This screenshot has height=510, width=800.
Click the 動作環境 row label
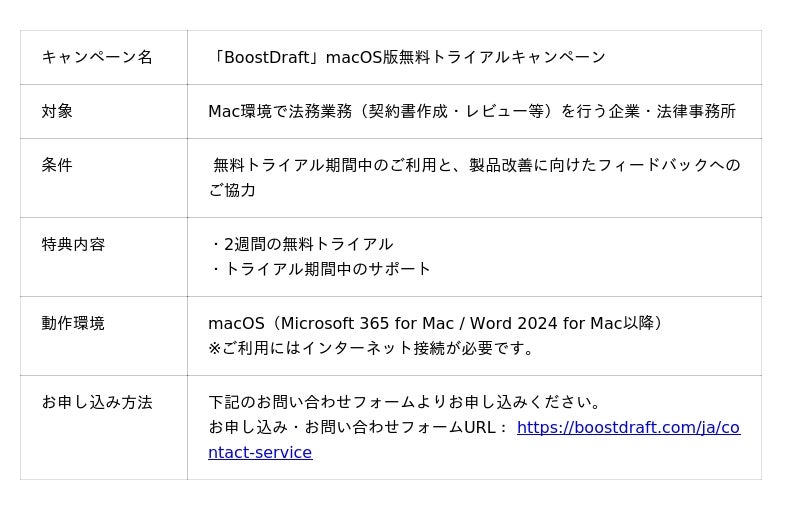coord(73,323)
